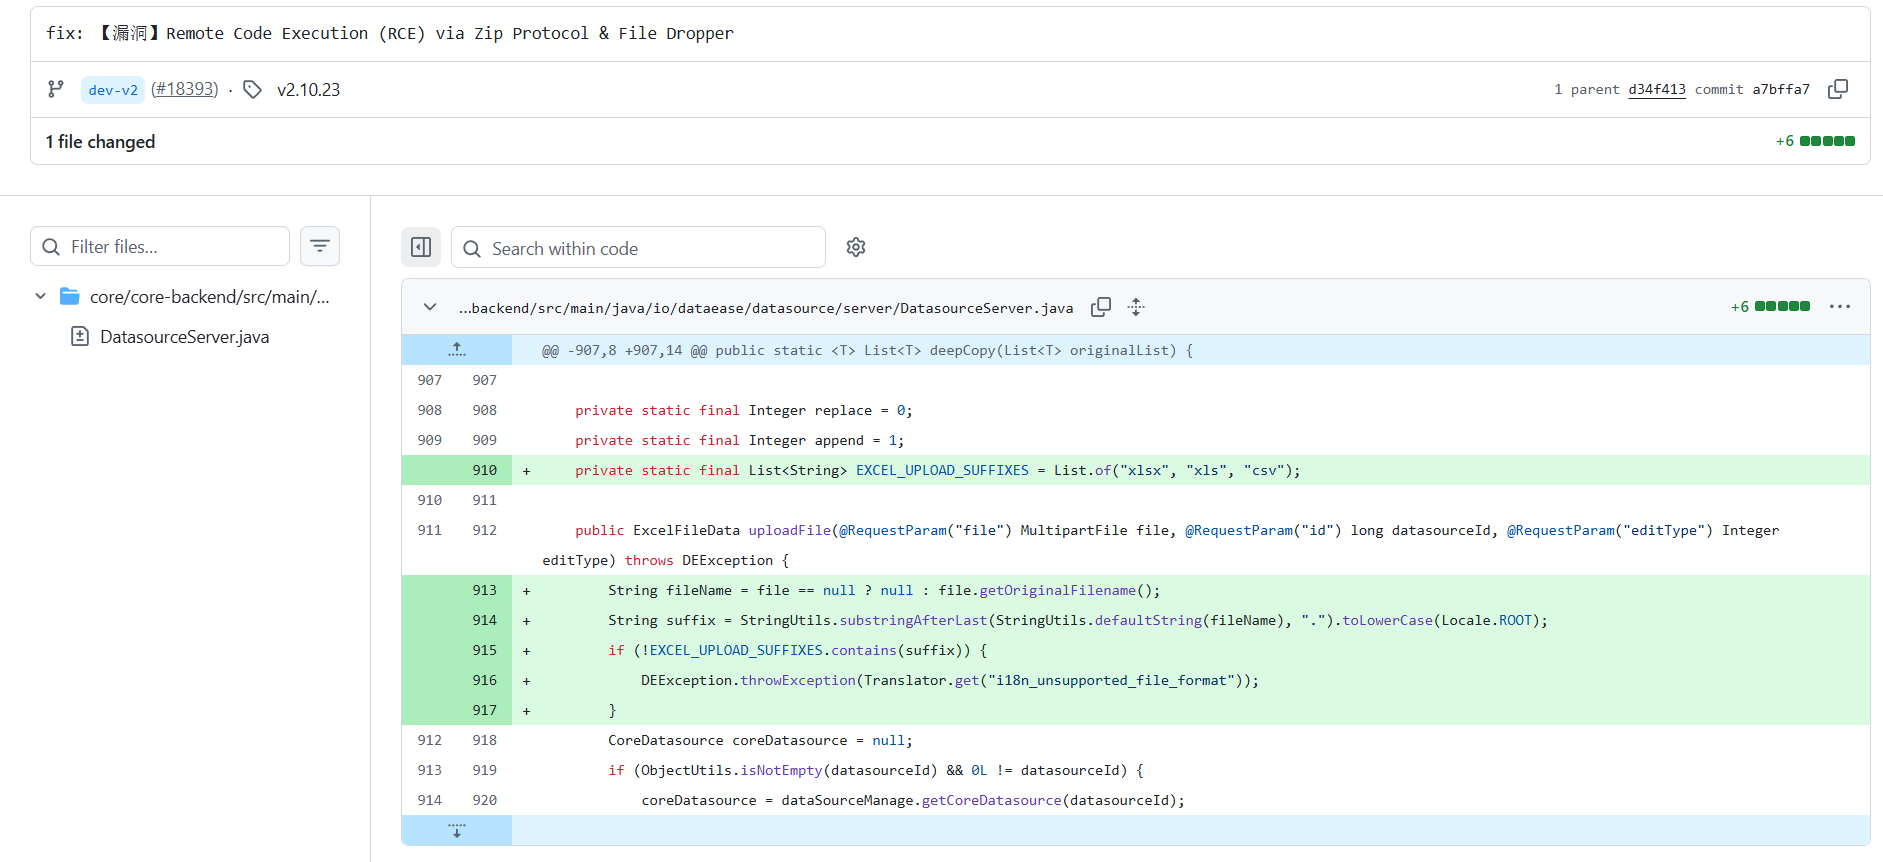Viewport: 1883px width, 862px height.
Task: Click the tag icon next to v2.10.23
Action: click(x=253, y=90)
